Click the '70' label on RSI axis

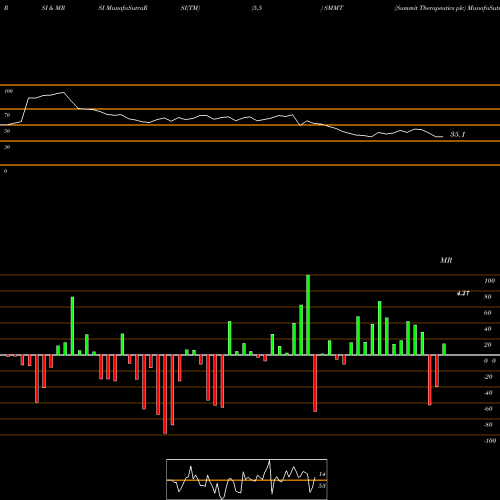(x=7, y=115)
